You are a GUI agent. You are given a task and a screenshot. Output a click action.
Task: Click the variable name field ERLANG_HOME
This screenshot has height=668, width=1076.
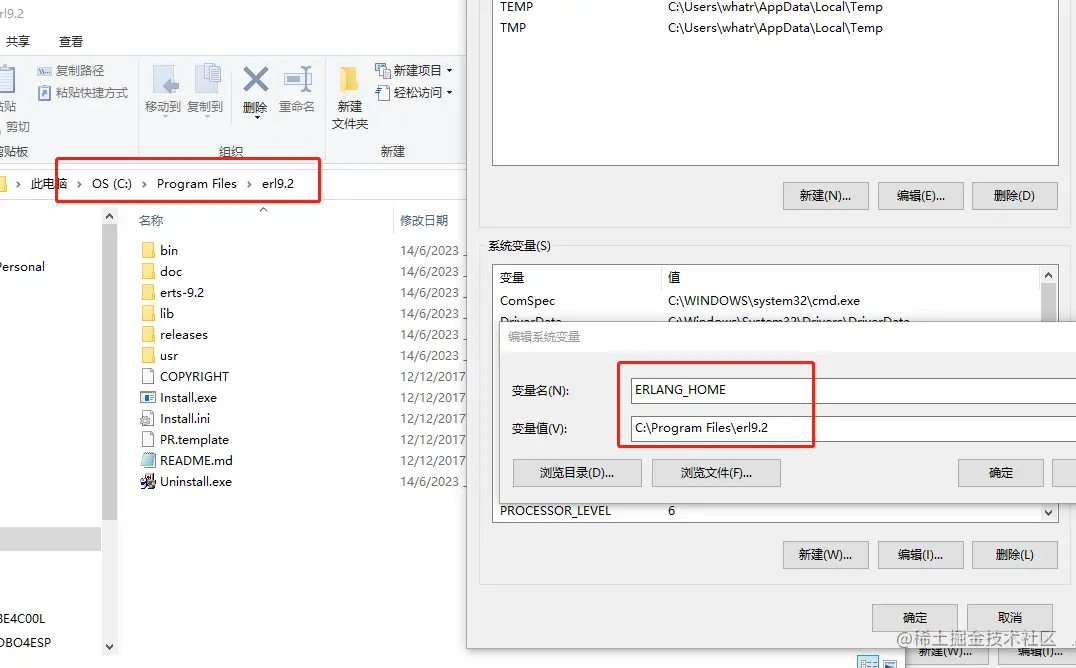coord(853,390)
